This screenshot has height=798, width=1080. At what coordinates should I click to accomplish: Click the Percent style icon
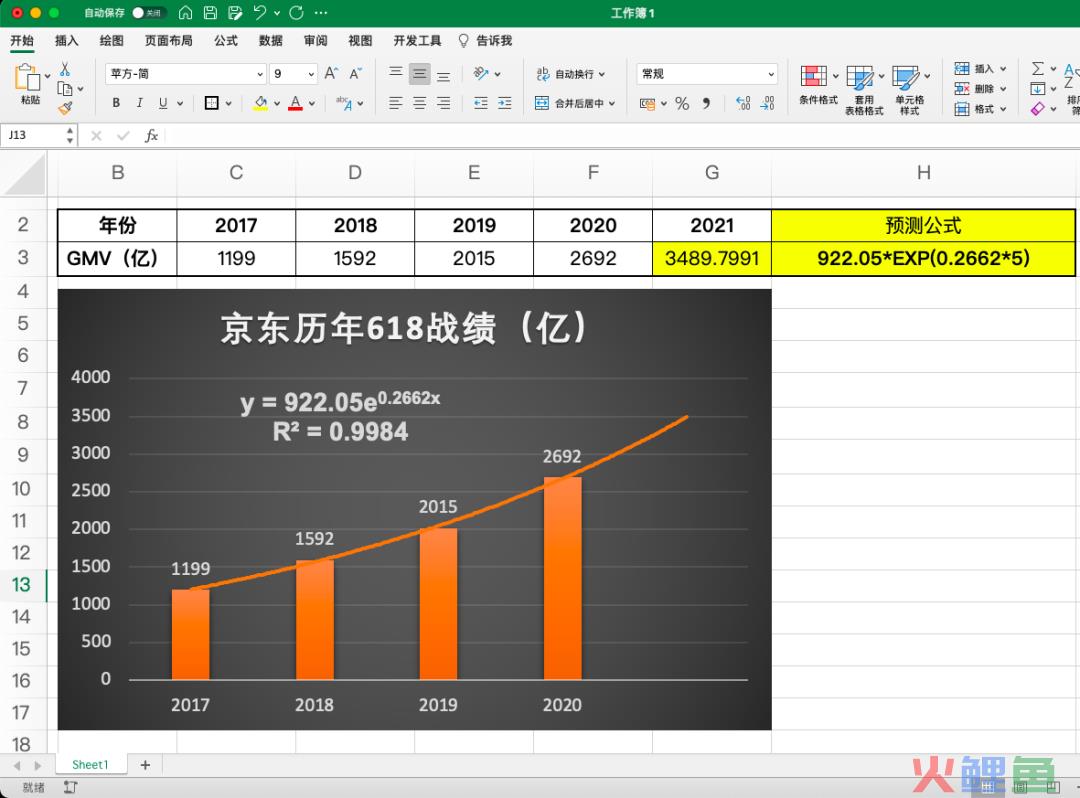click(x=682, y=103)
